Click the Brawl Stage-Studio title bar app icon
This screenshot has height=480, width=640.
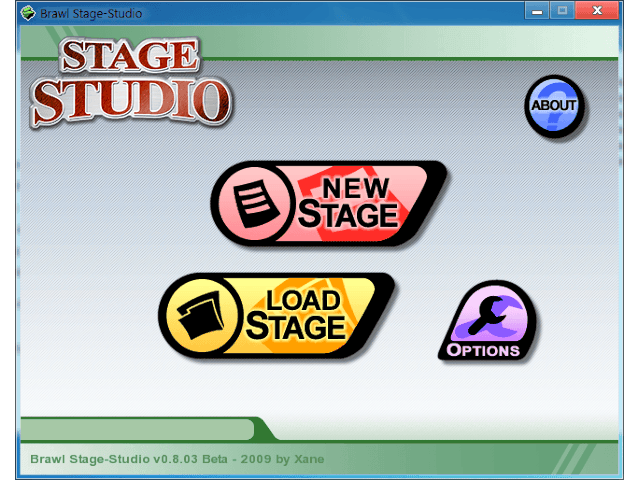(x=27, y=11)
